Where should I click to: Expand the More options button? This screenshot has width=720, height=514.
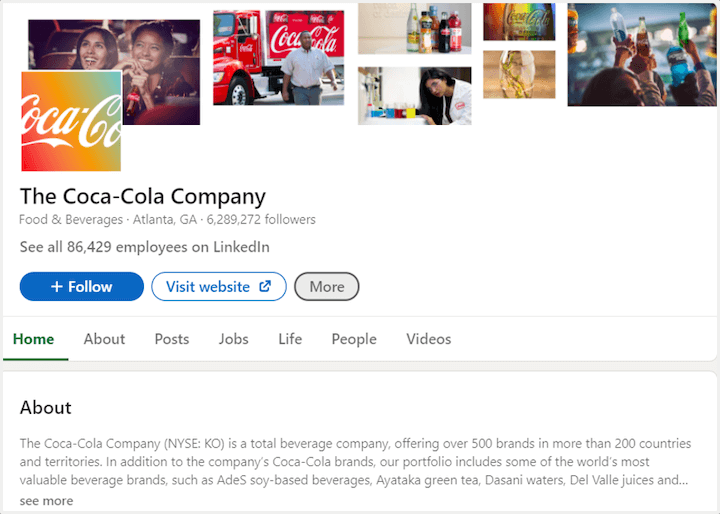(x=326, y=287)
